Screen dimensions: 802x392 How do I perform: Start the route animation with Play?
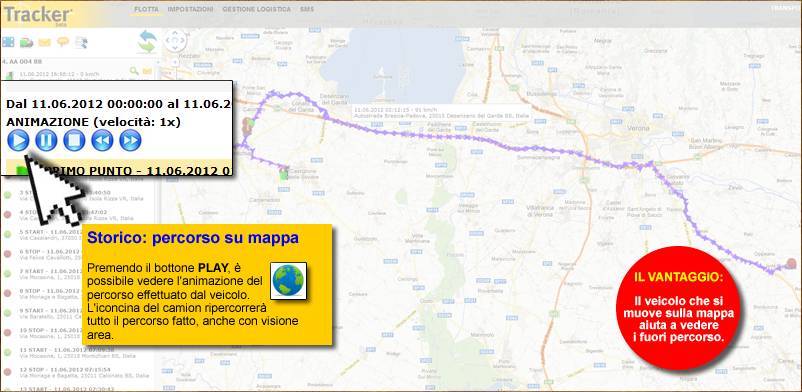pos(18,140)
